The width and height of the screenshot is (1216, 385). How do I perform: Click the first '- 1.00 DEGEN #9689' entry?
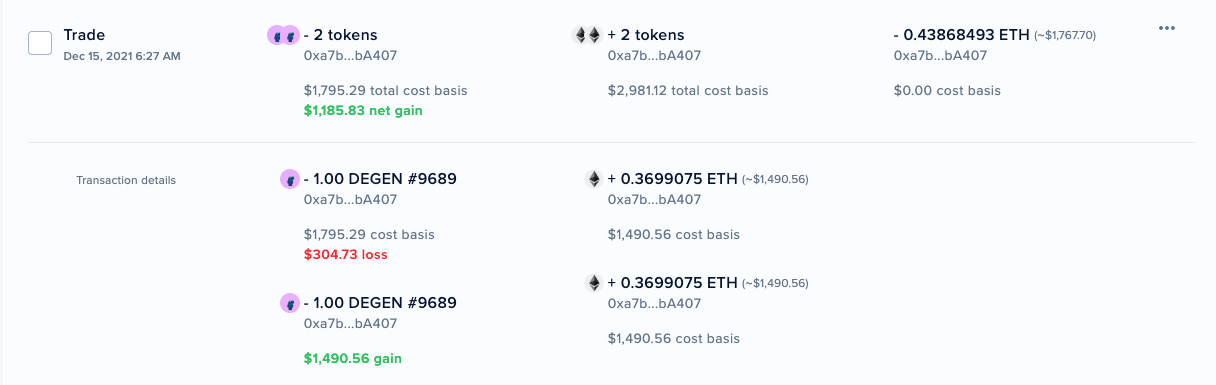(x=380, y=179)
